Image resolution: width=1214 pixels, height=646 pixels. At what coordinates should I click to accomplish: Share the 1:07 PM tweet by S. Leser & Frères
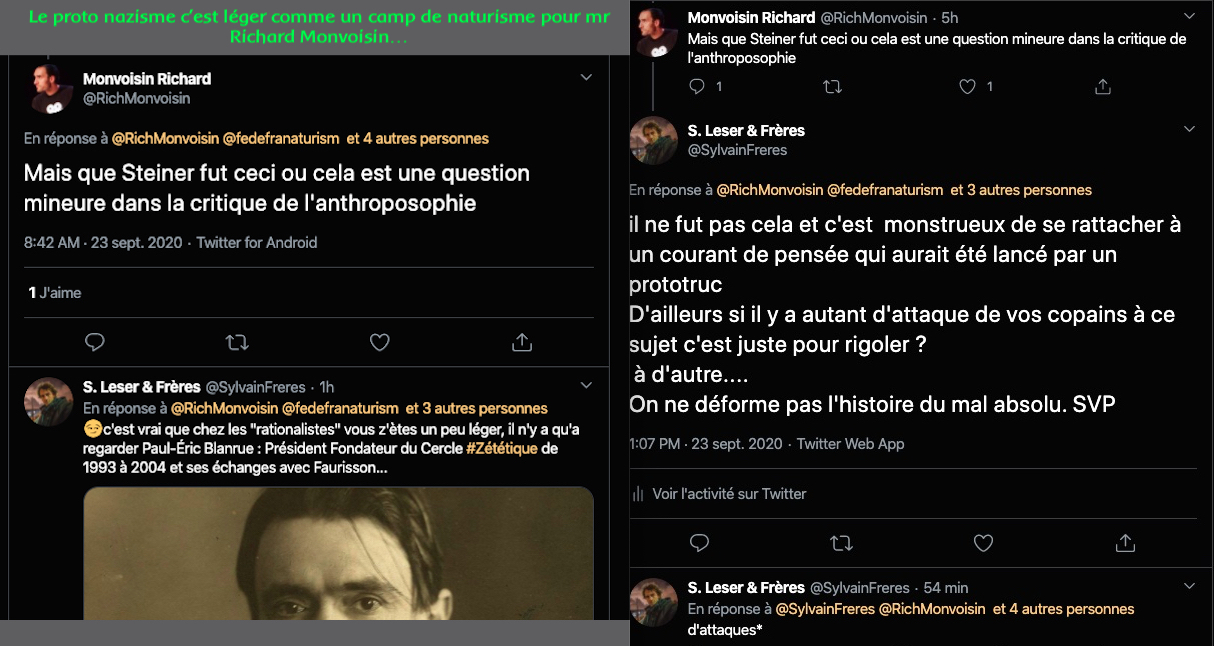coord(1126,543)
